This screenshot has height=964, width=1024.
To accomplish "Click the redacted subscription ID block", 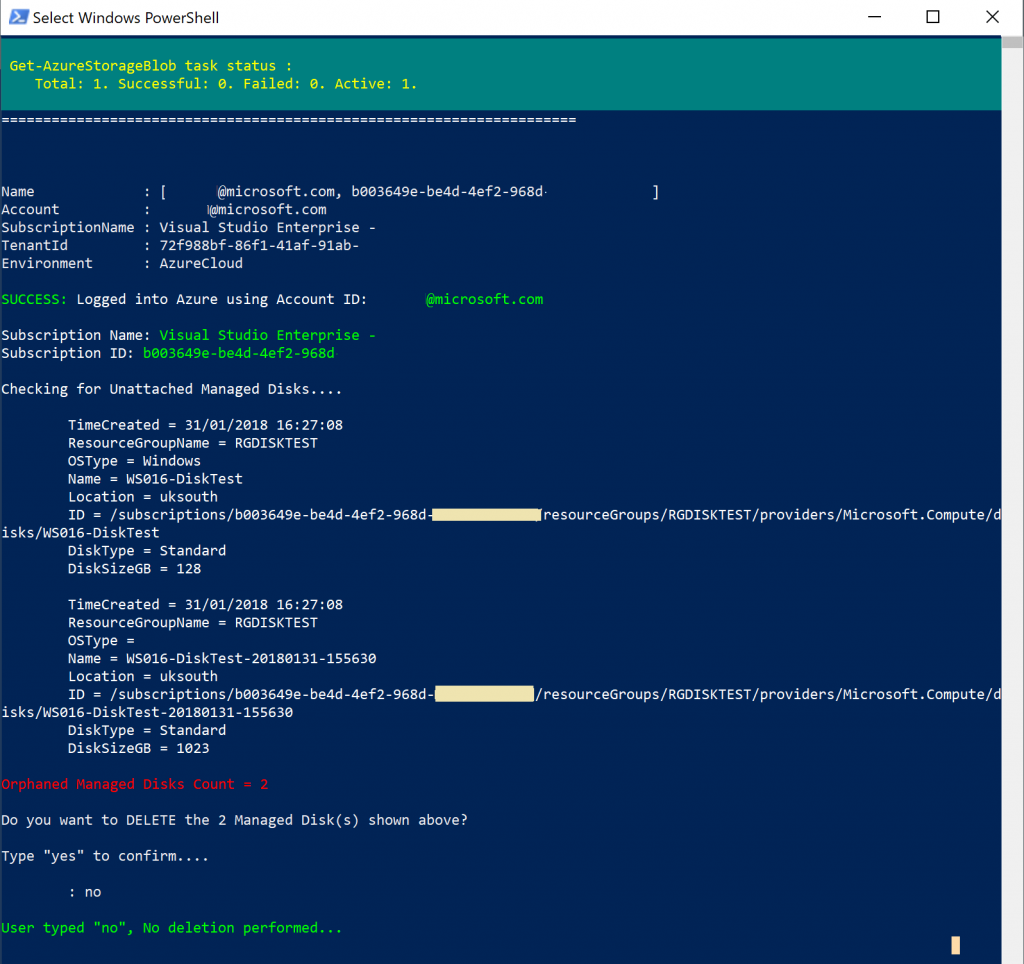I will [x=486, y=514].
